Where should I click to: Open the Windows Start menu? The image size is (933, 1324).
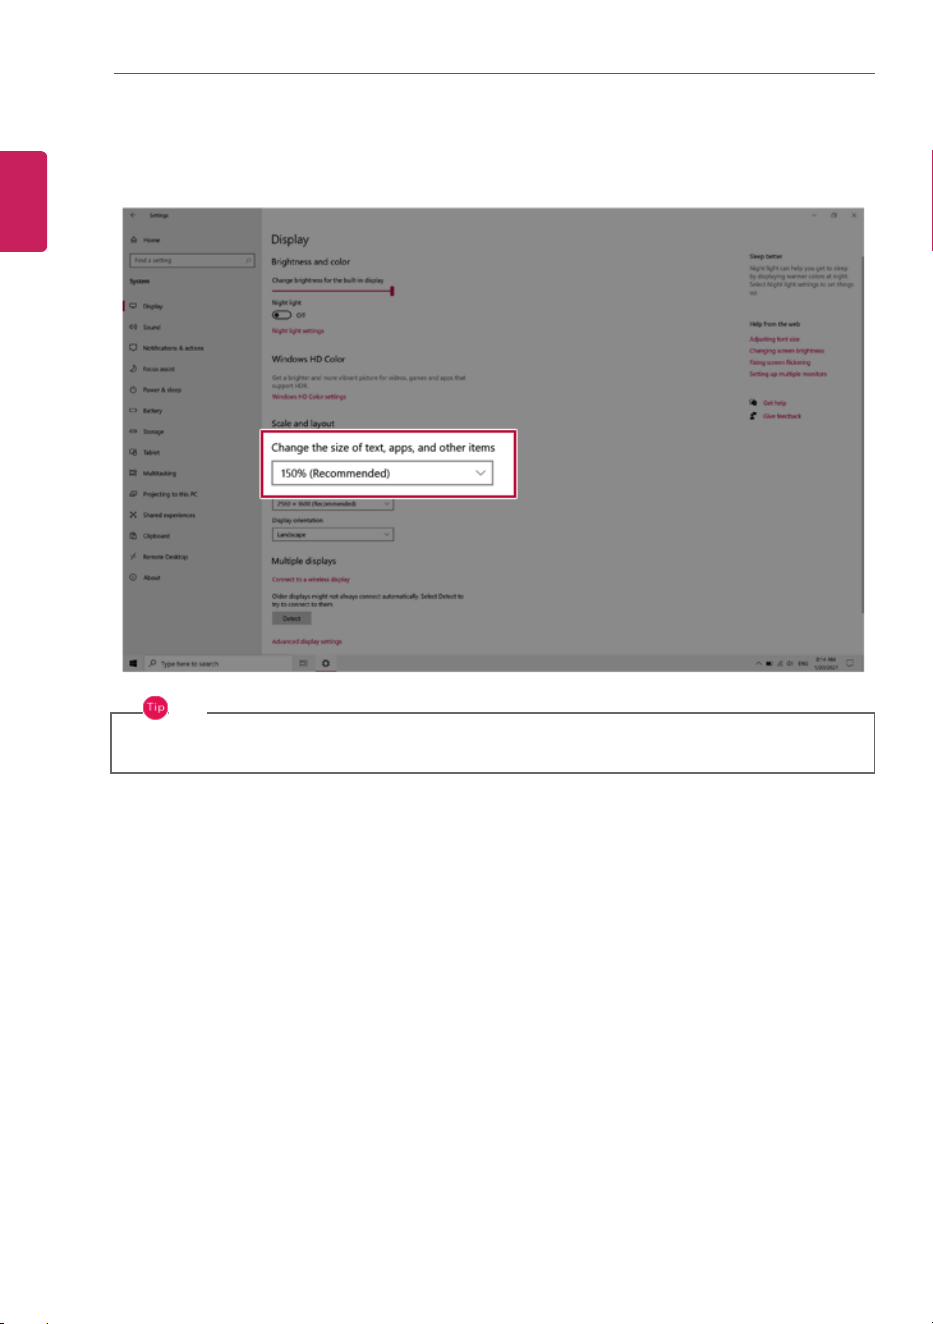tap(133, 663)
